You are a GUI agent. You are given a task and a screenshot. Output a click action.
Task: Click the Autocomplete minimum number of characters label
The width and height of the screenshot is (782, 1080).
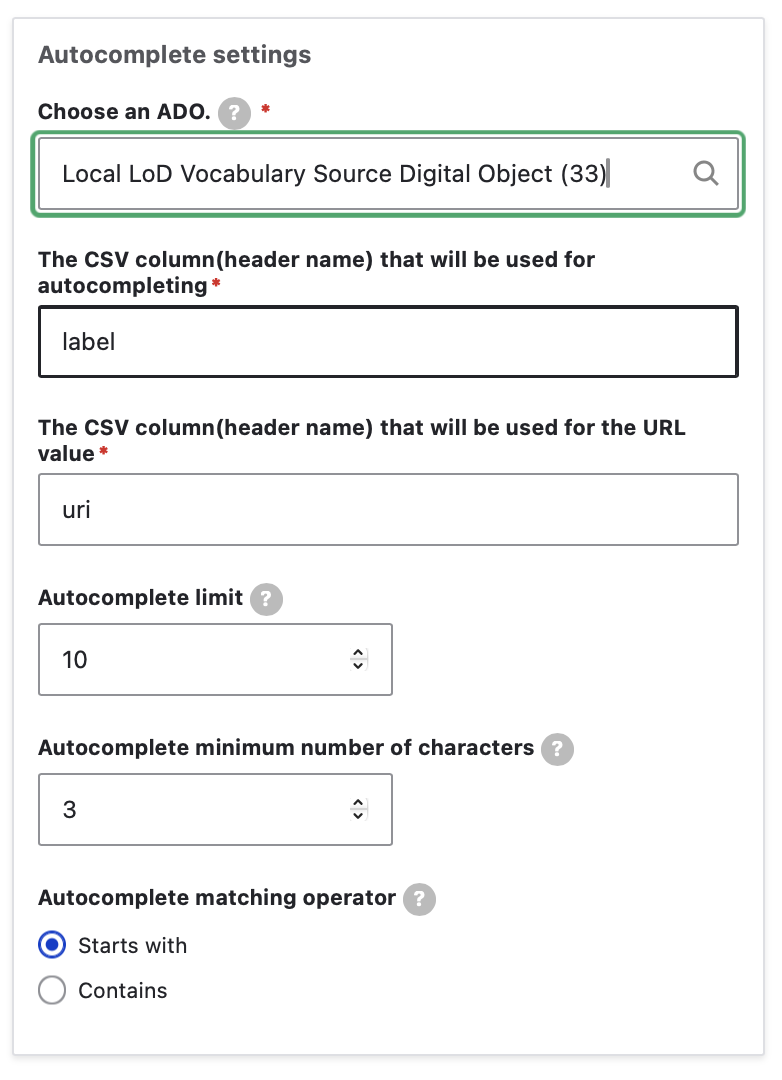click(x=286, y=748)
